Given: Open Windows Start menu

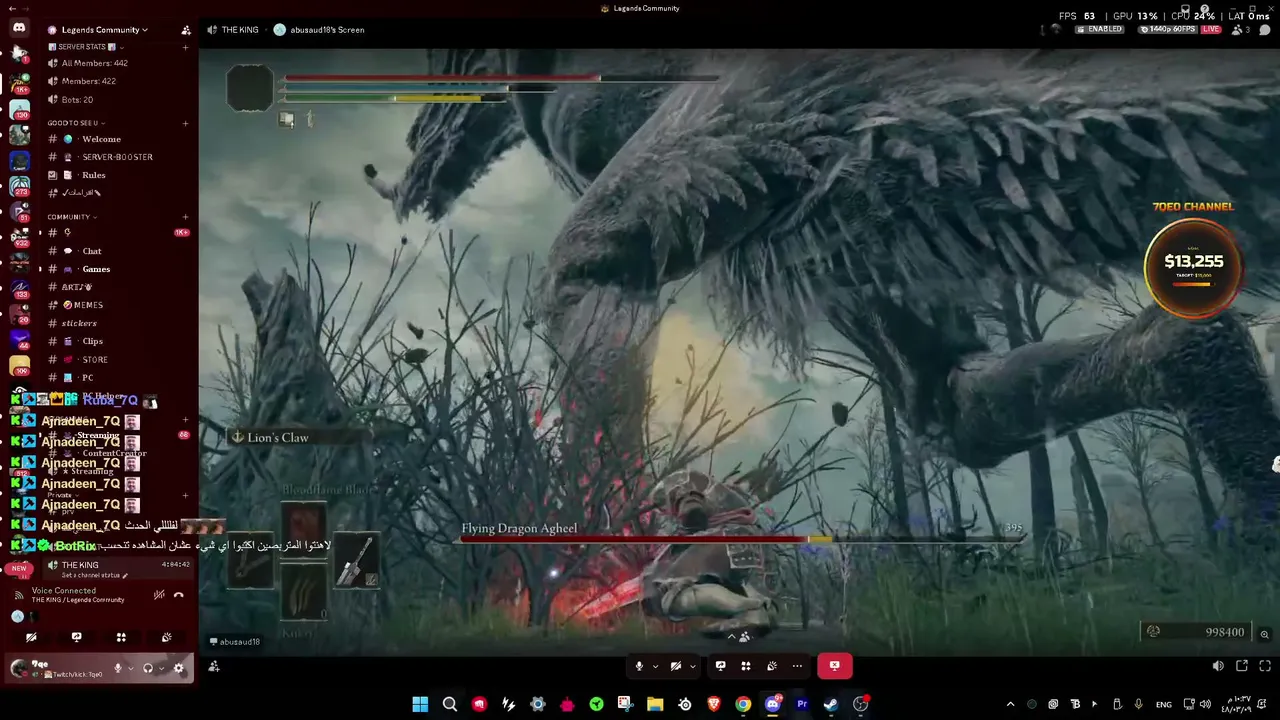Looking at the screenshot, I should click(x=420, y=704).
